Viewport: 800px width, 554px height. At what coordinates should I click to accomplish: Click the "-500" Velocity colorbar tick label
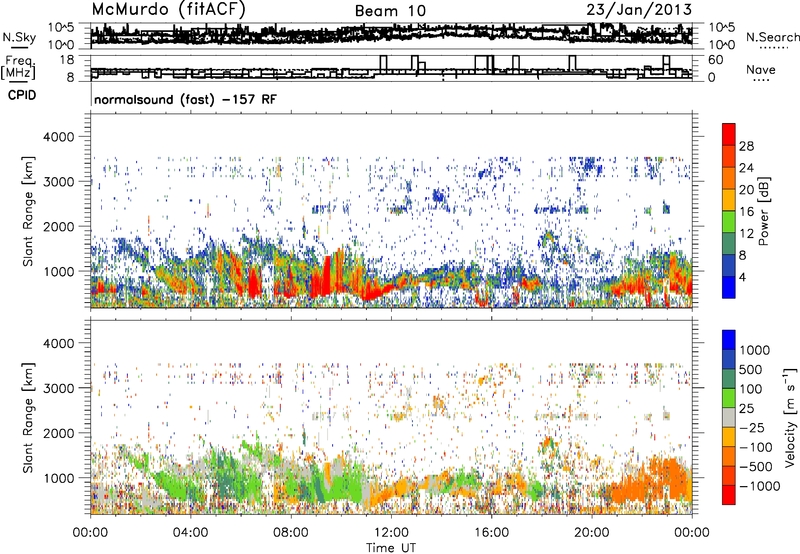tap(756, 467)
